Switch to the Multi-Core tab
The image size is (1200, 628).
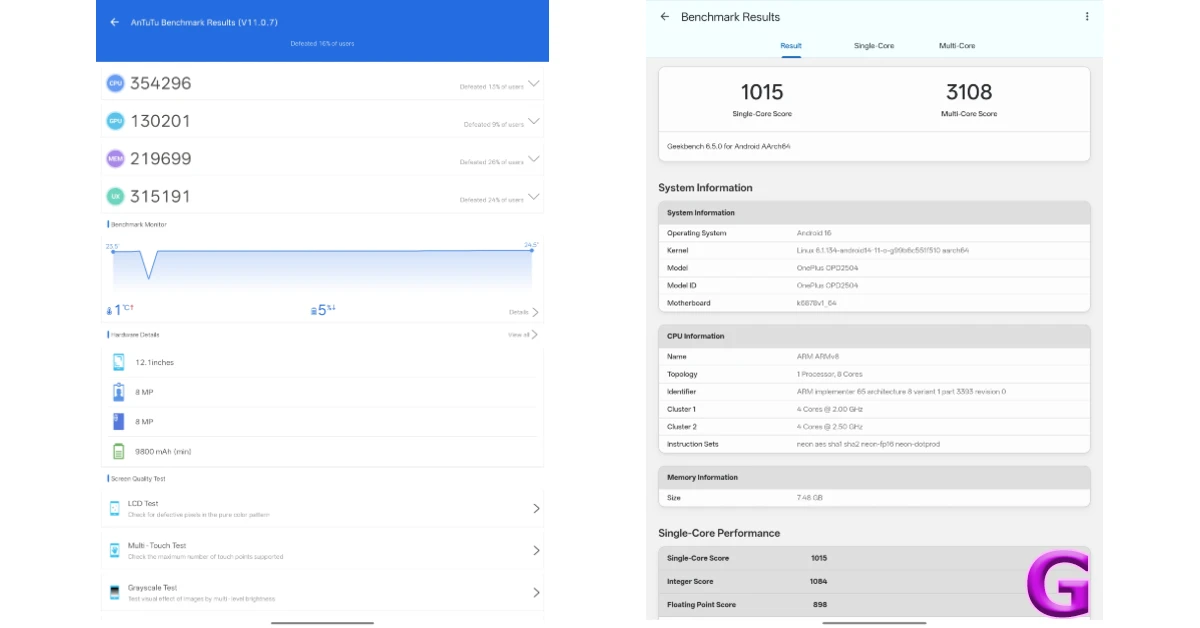point(956,46)
